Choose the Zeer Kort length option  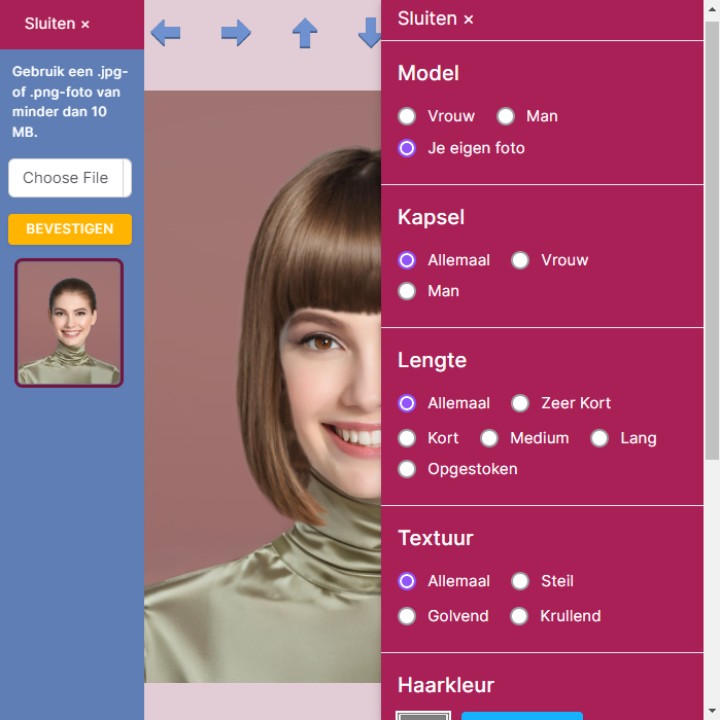520,403
